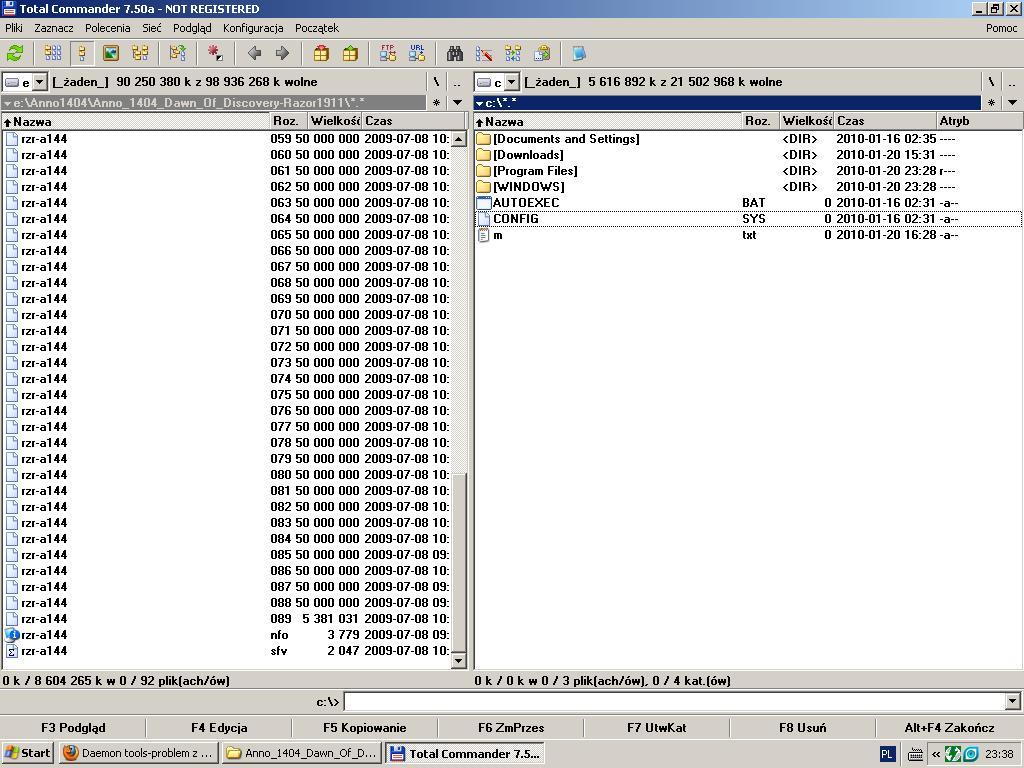1024x768 pixels.
Task: Go to parent directory in left panel
Action: coord(457,82)
